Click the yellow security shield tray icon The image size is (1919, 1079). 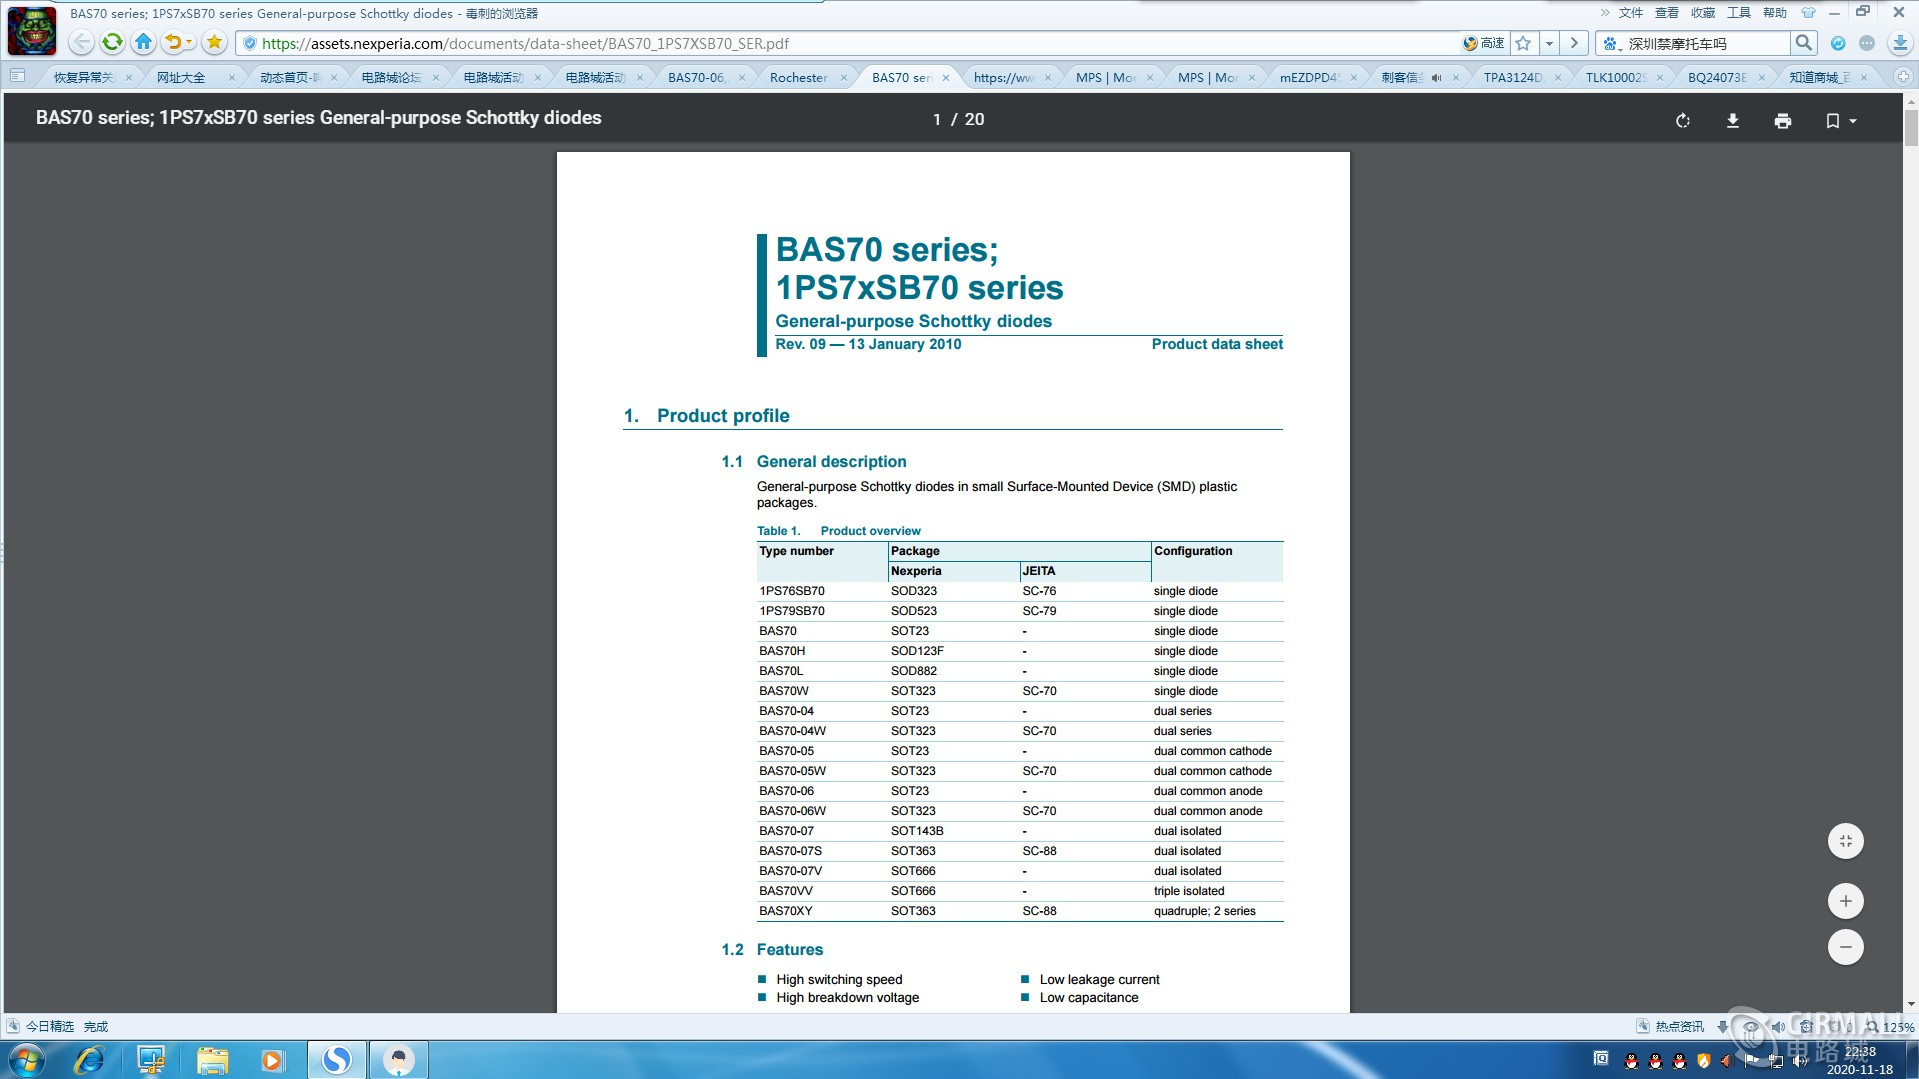point(1704,1061)
